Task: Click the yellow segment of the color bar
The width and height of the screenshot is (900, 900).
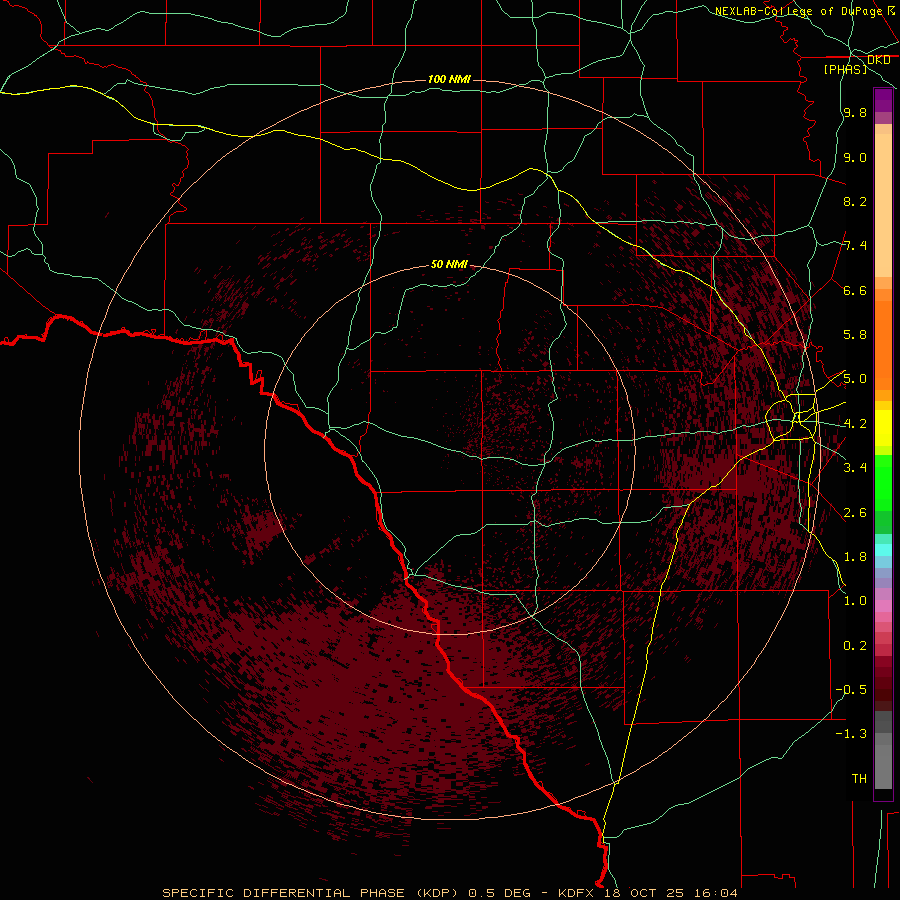Action: point(883,428)
